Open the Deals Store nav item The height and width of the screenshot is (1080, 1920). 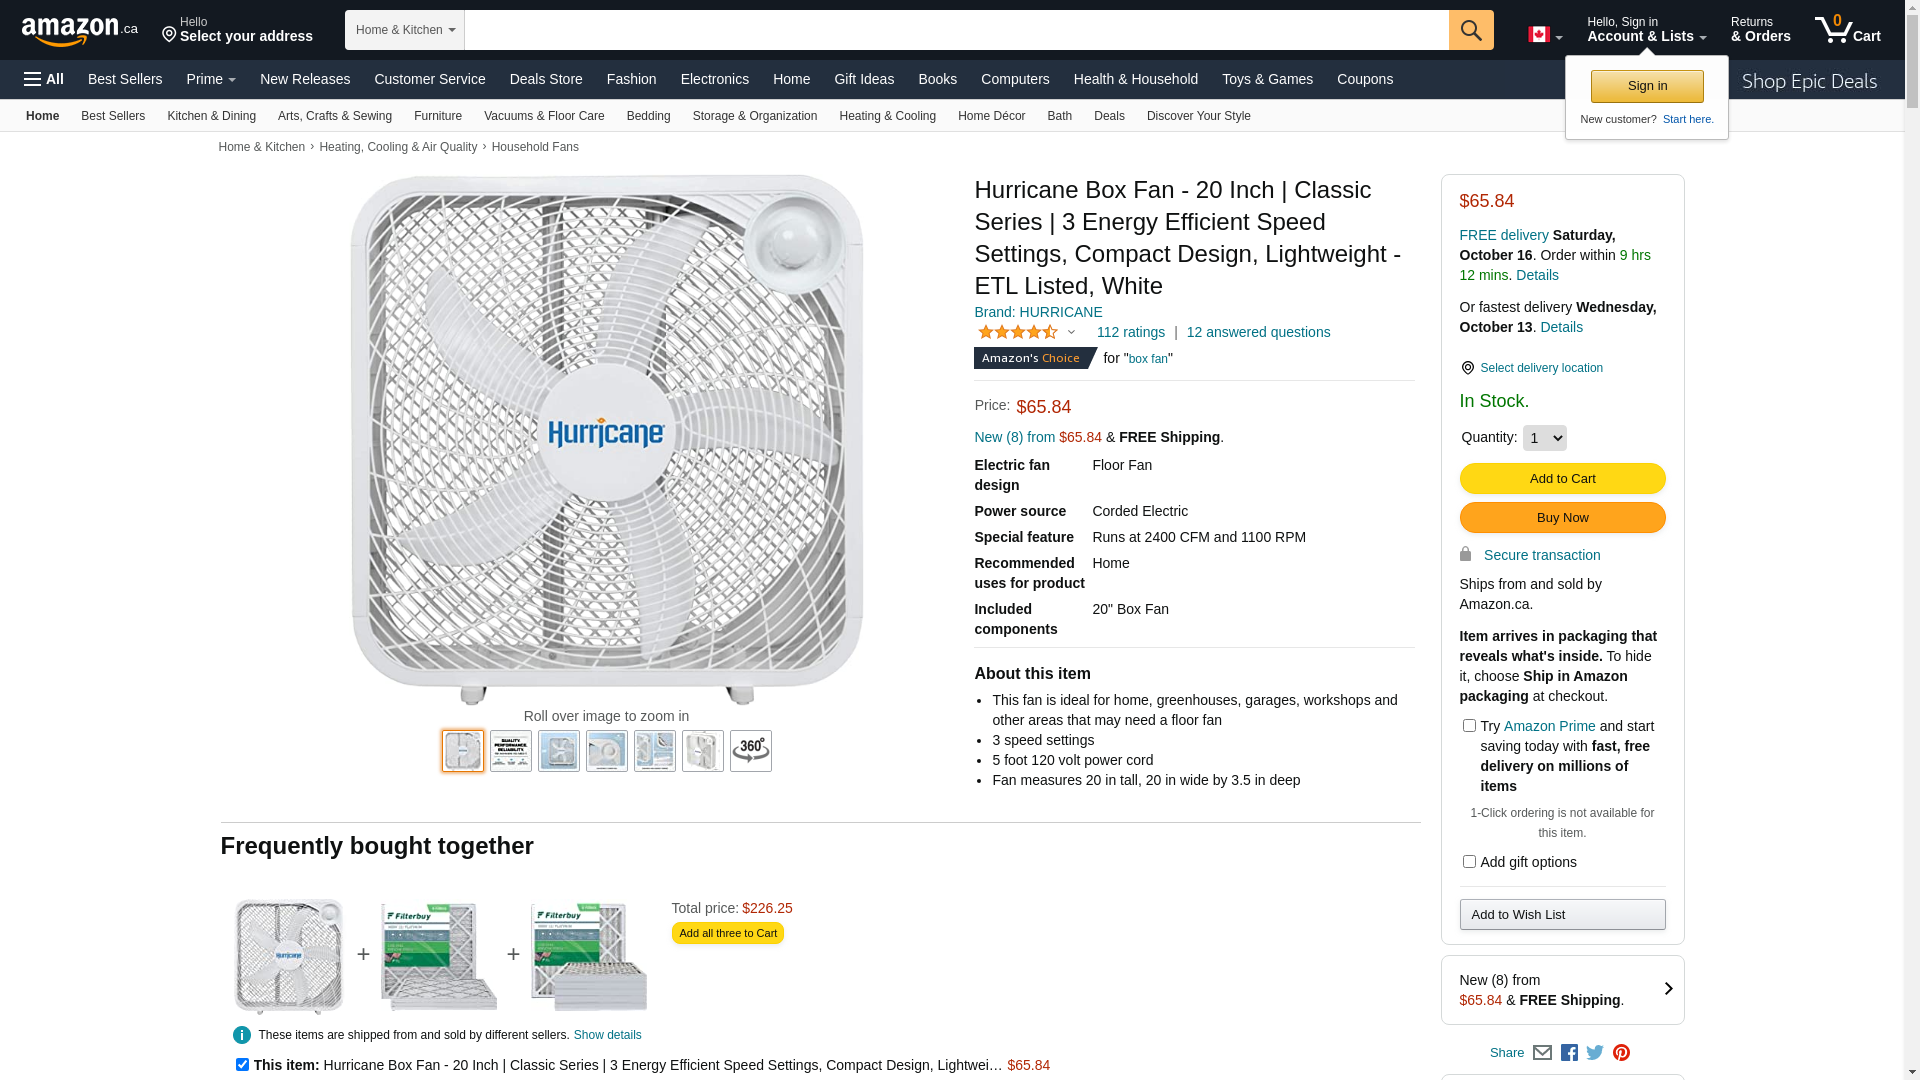(546, 79)
